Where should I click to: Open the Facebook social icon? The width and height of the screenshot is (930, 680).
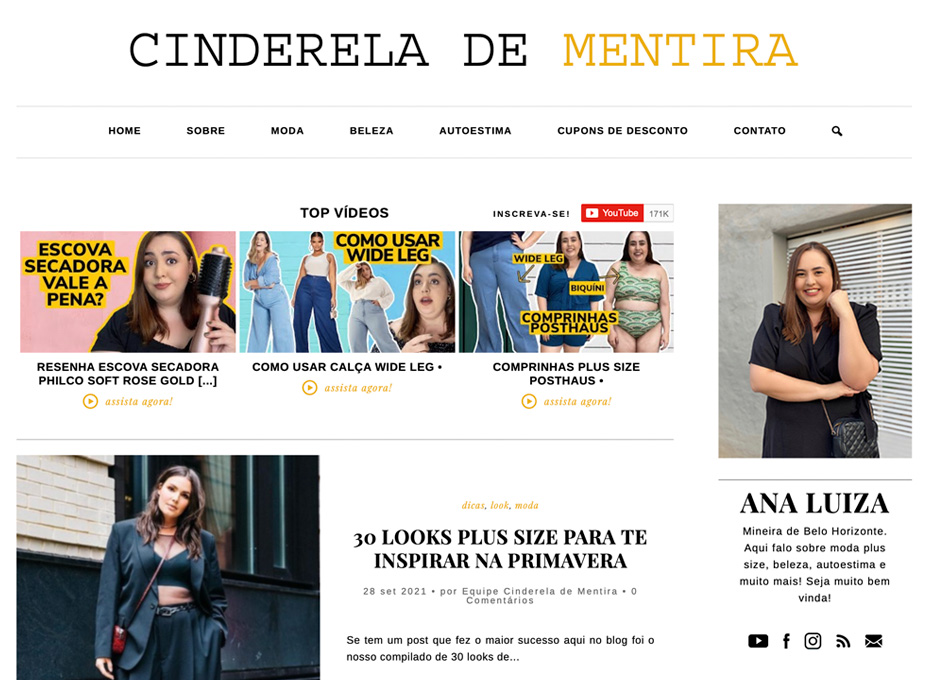pyautogui.click(x=786, y=641)
